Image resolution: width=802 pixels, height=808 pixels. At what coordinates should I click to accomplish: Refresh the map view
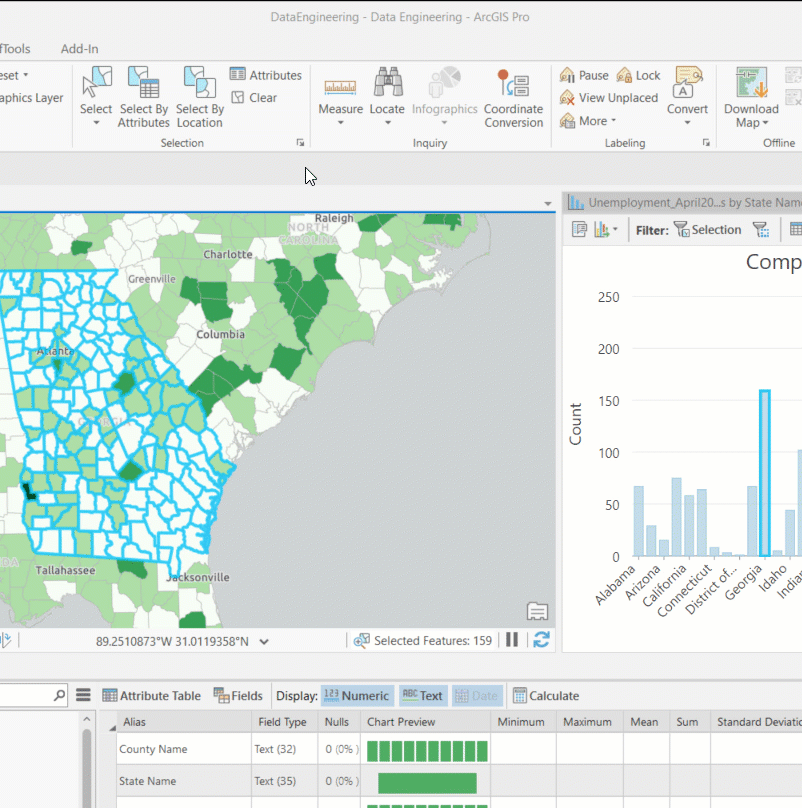[541, 640]
